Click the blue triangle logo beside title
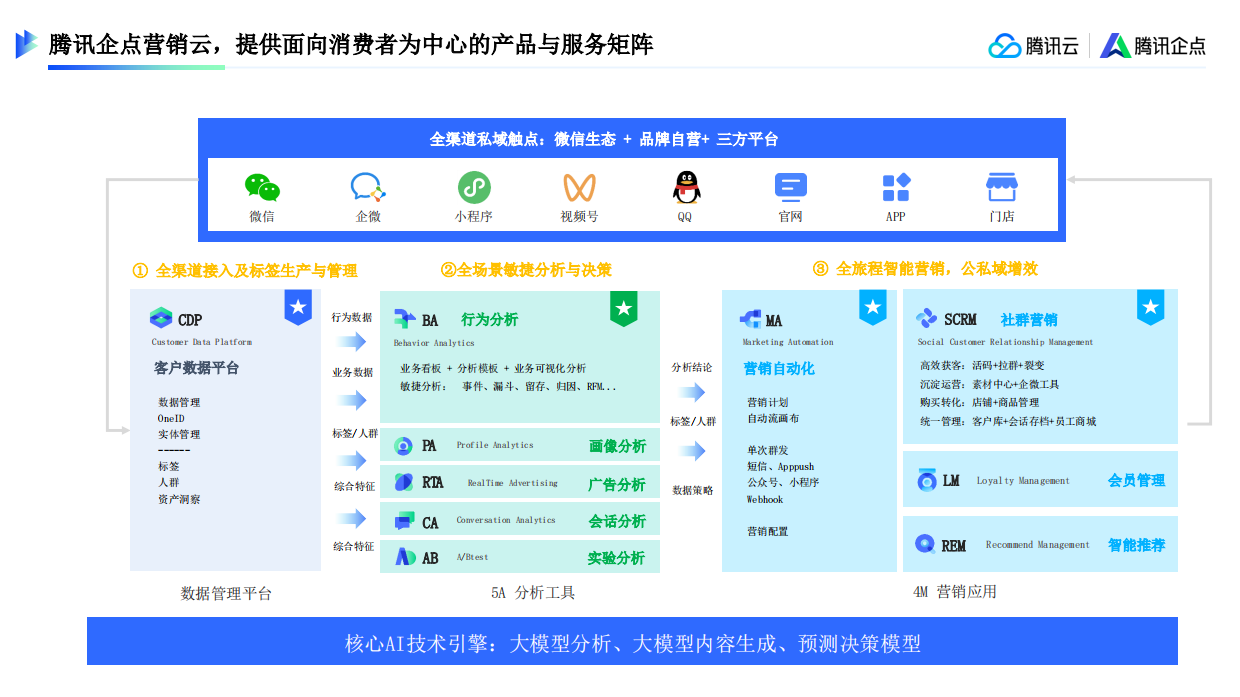 pos(27,44)
